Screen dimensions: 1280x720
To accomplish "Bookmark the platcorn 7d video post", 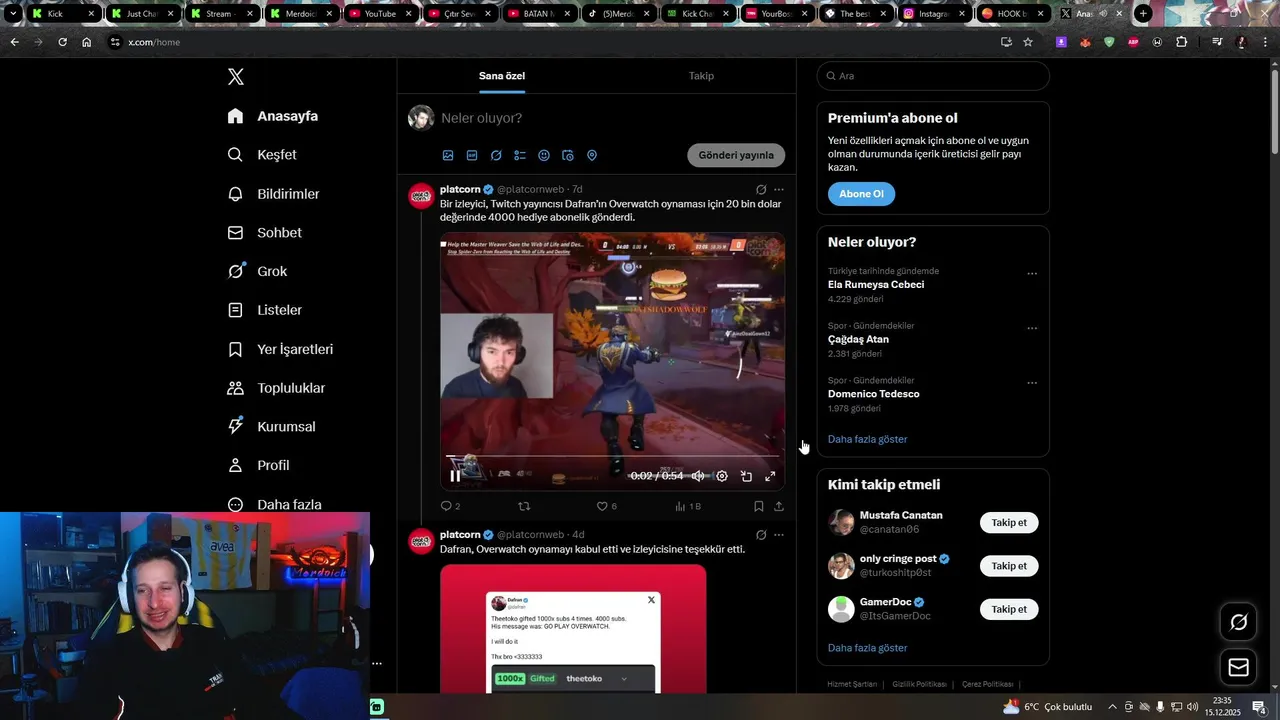I will click(759, 506).
